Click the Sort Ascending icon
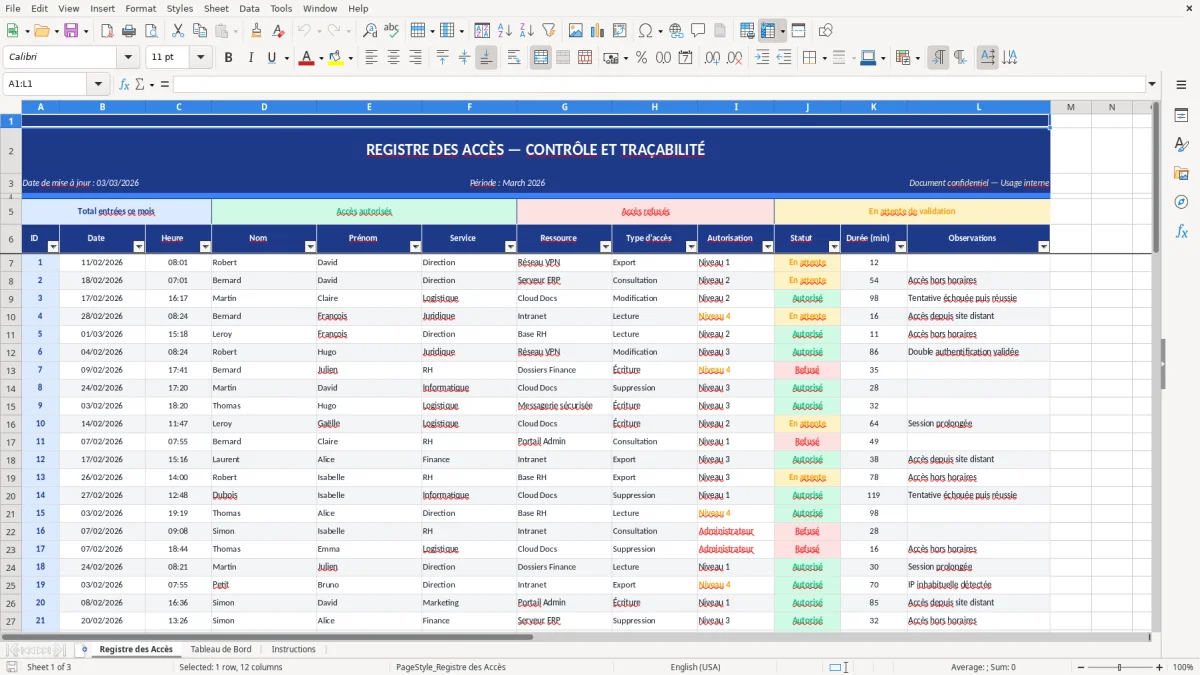 click(504, 31)
